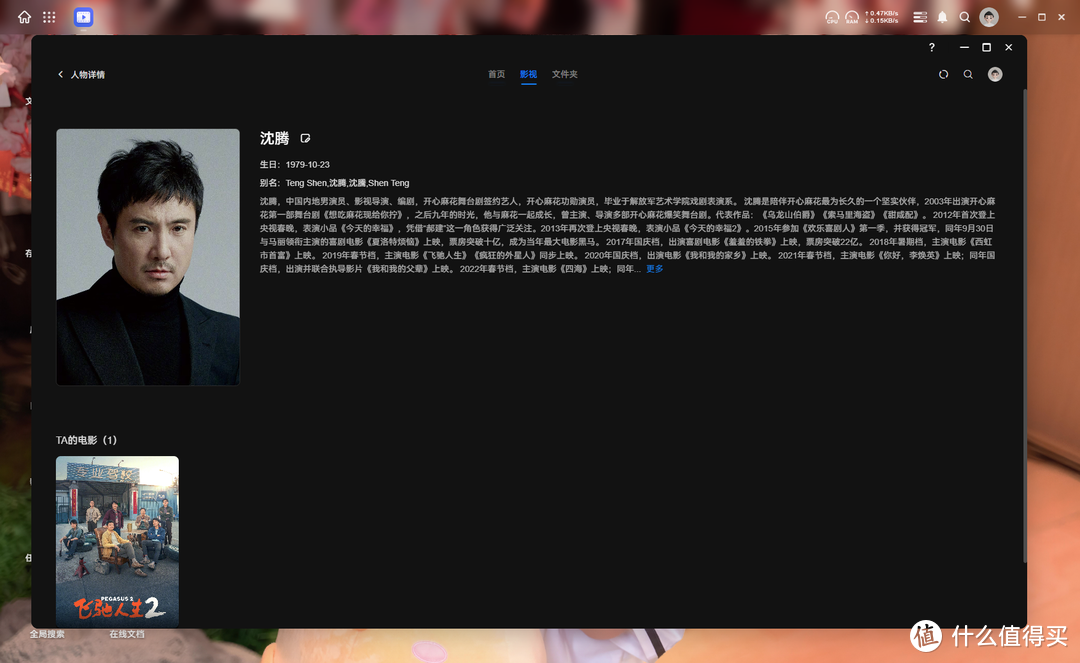Edit 沈腾's profile info icon
Image resolution: width=1080 pixels, height=663 pixels.
305,138
